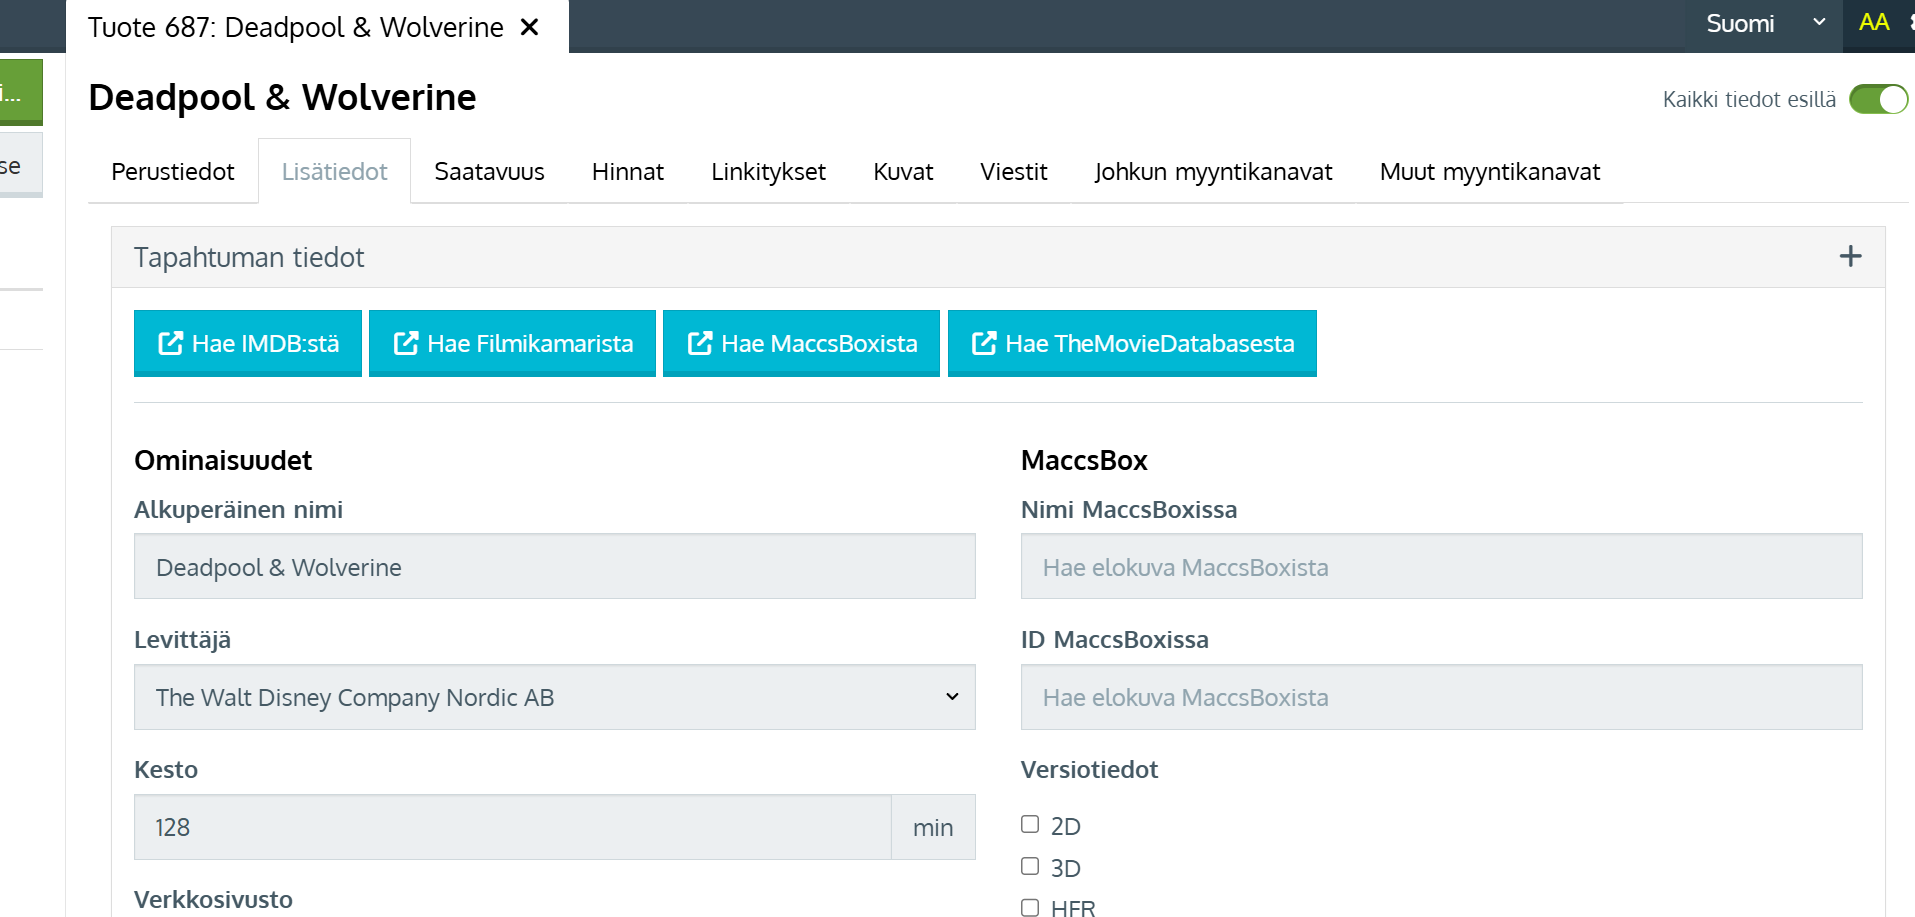The image size is (1915, 917).
Task: Open the Suomi language dropdown
Action: (x=1764, y=24)
